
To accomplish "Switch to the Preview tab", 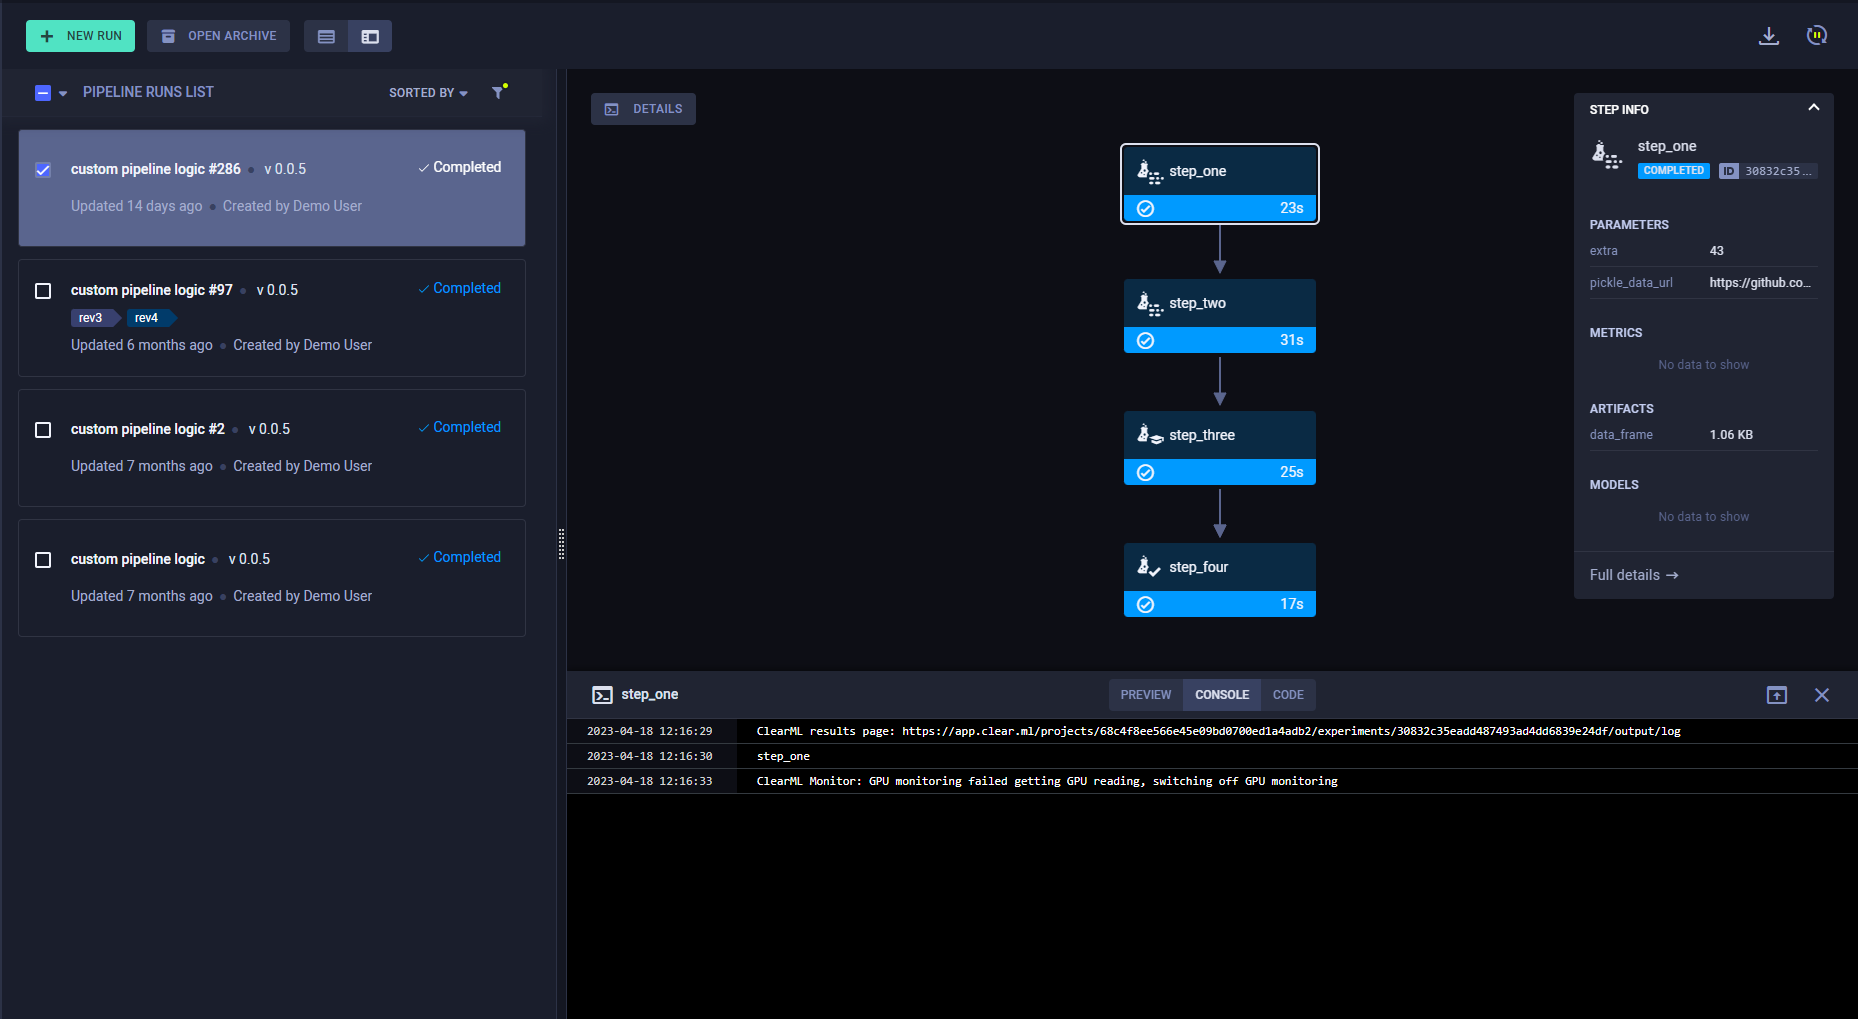I will click(x=1145, y=695).
